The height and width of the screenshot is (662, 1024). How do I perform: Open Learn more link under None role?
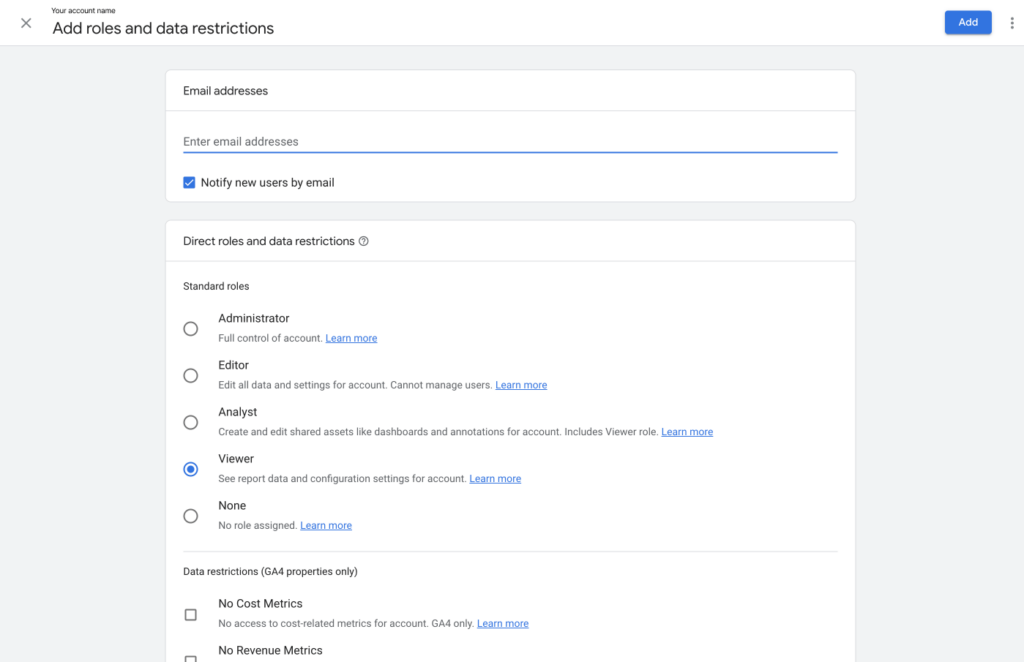tap(326, 526)
